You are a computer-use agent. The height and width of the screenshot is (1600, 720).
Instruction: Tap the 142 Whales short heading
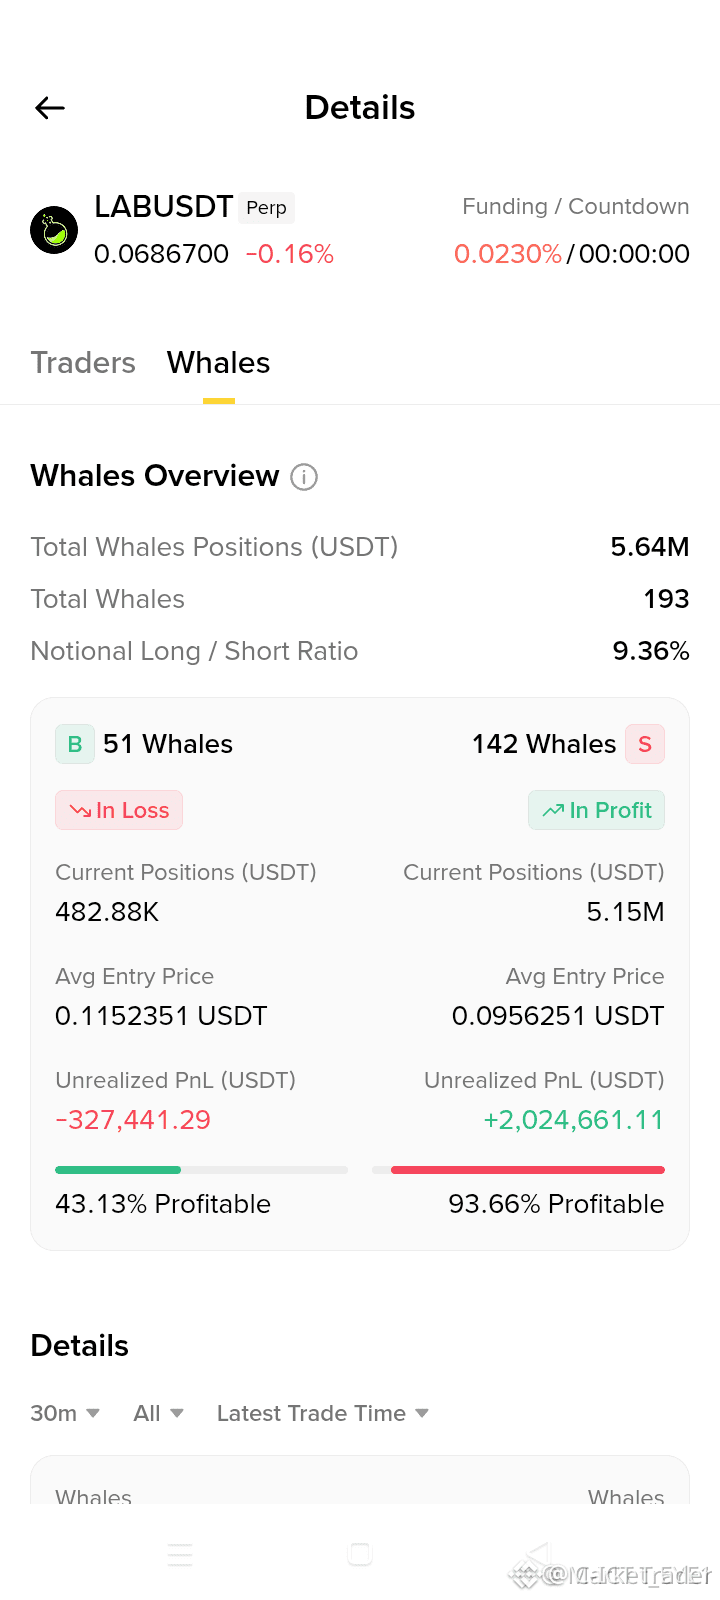tap(544, 744)
